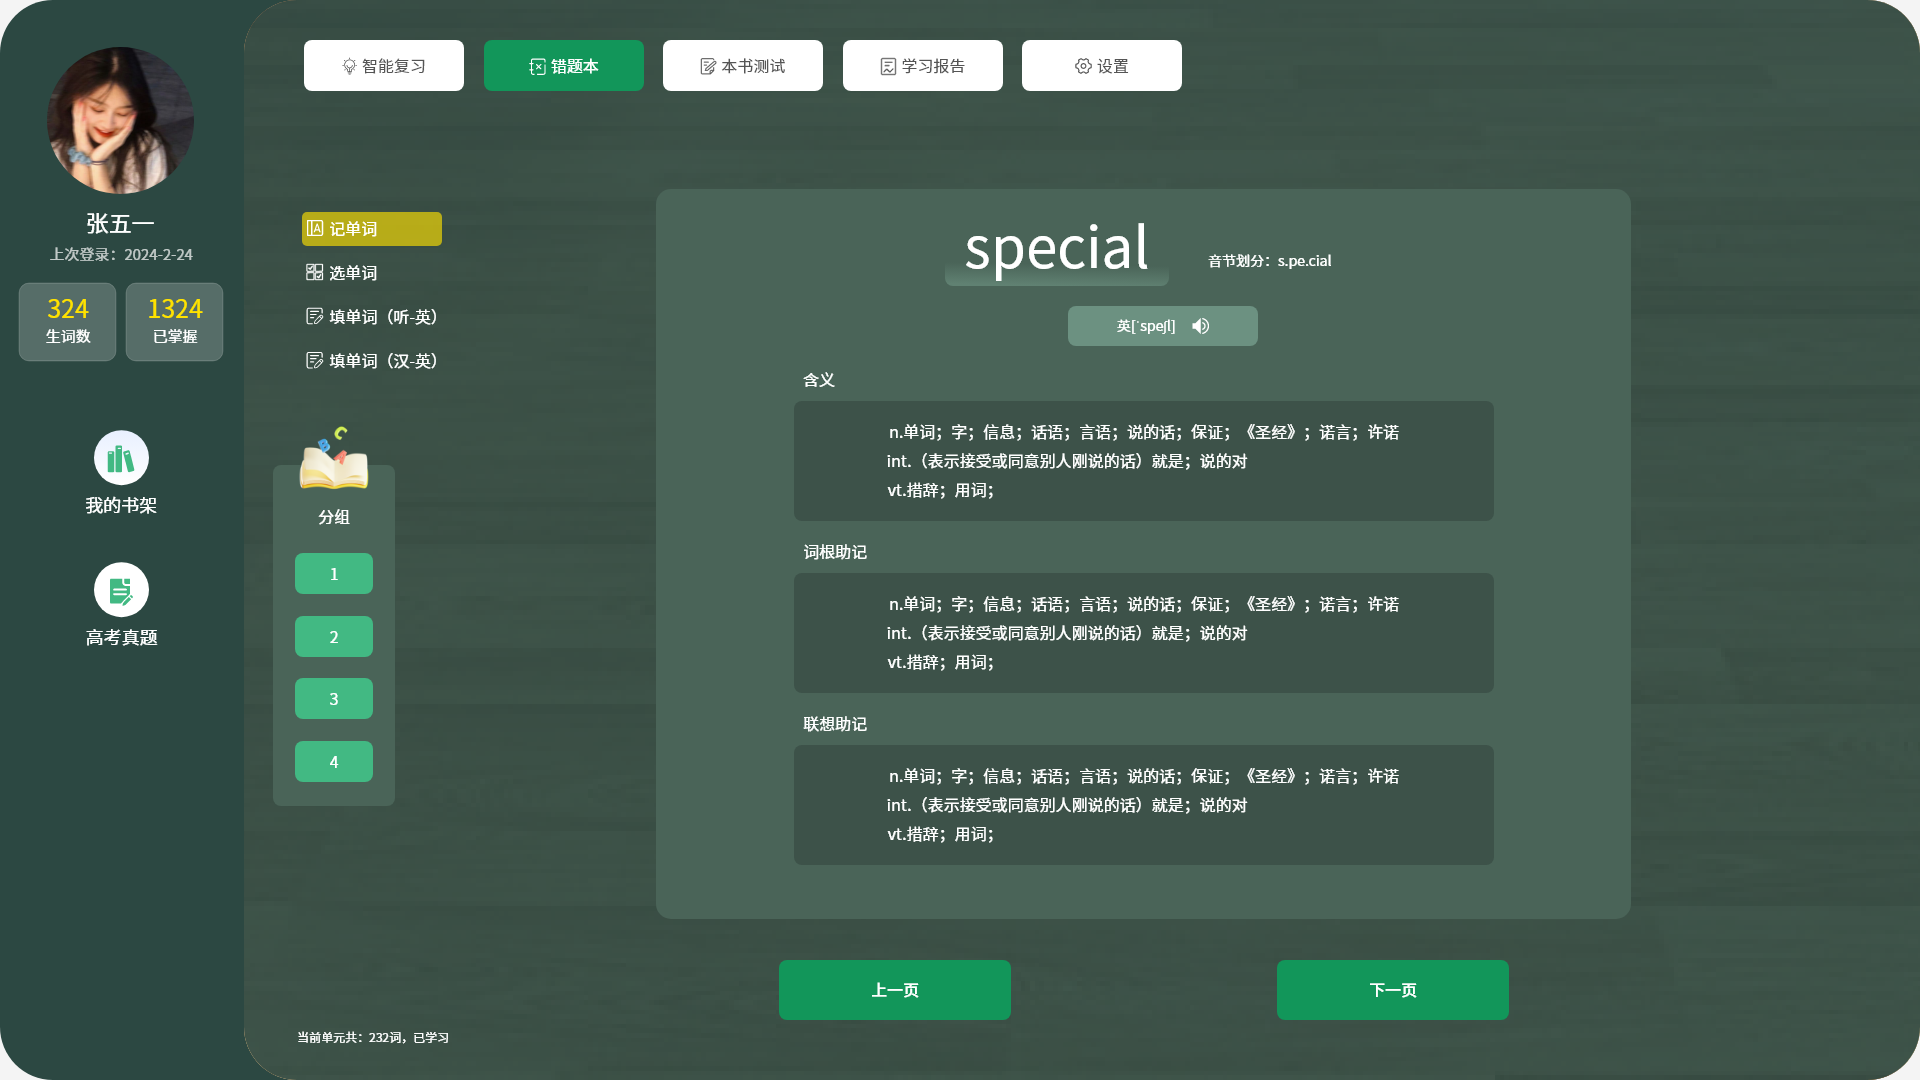Viewport: 1920px width, 1080px height.
Task: Open 设置 settings tab
Action: tap(1102, 66)
